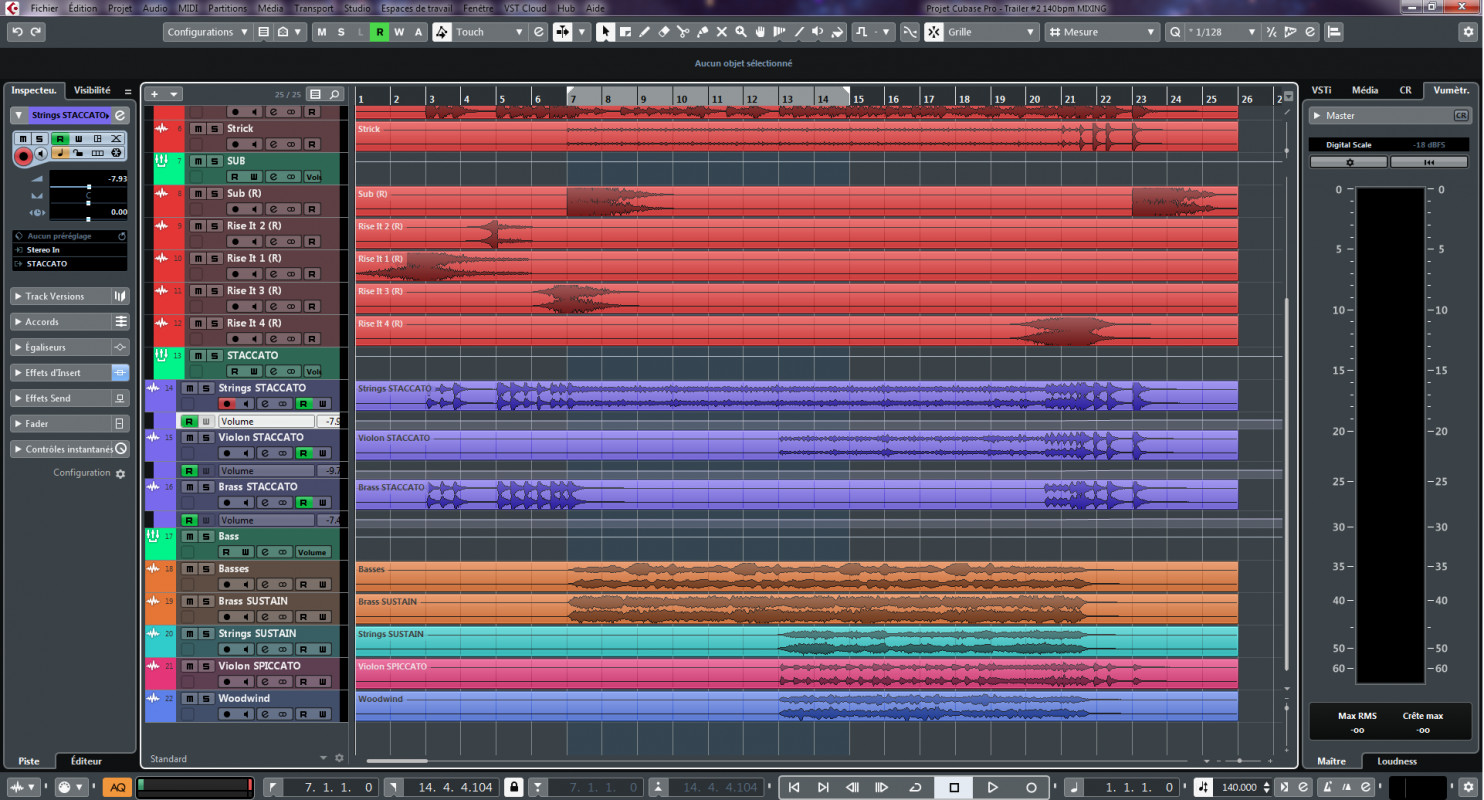Click the Aucun préréglage preset field
1484x800 pixels.
point(70,236)
